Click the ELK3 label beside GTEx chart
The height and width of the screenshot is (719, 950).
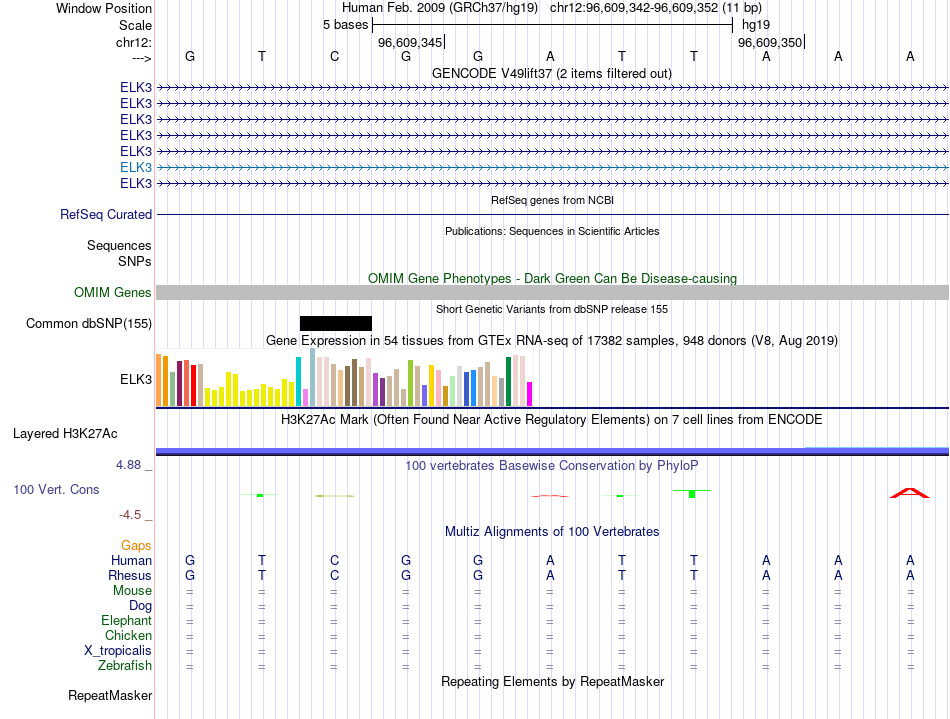pos(136,380)
